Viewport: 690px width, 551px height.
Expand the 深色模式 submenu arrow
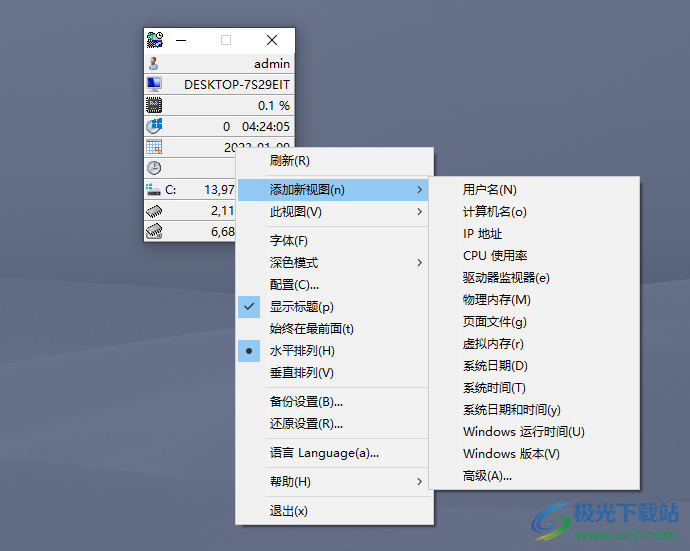(419, 263)
